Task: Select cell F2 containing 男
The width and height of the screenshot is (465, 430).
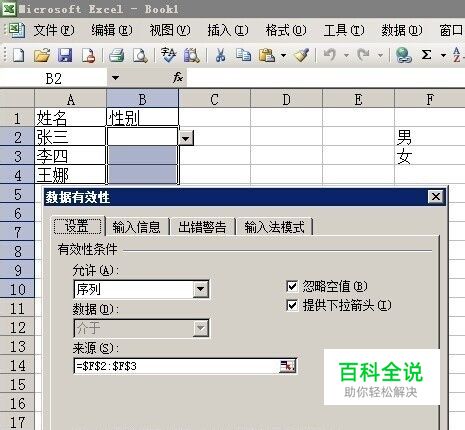Action: click(x=430, y=136)
